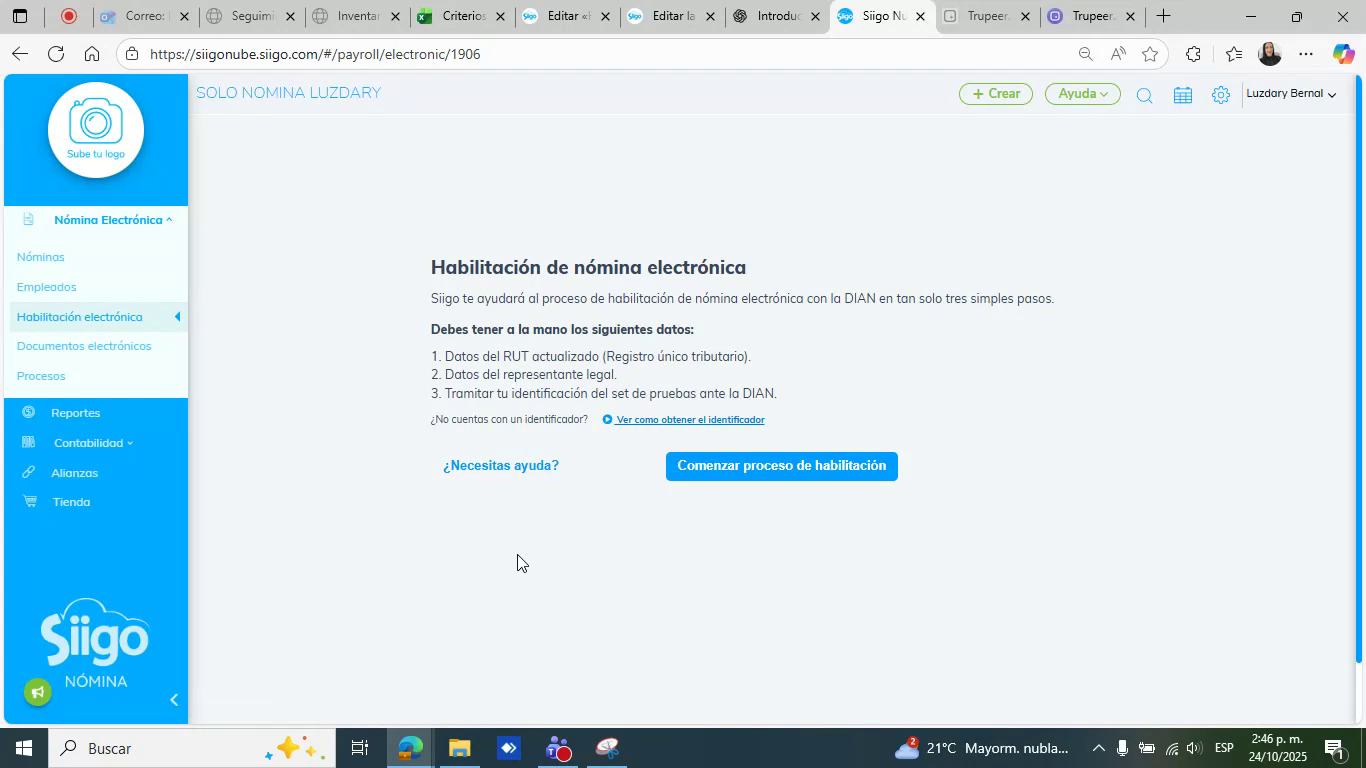The image size is (1366, 768).
Task: Click the browser address bar URL
Action: pyautogui.click(x=315, y=54)
